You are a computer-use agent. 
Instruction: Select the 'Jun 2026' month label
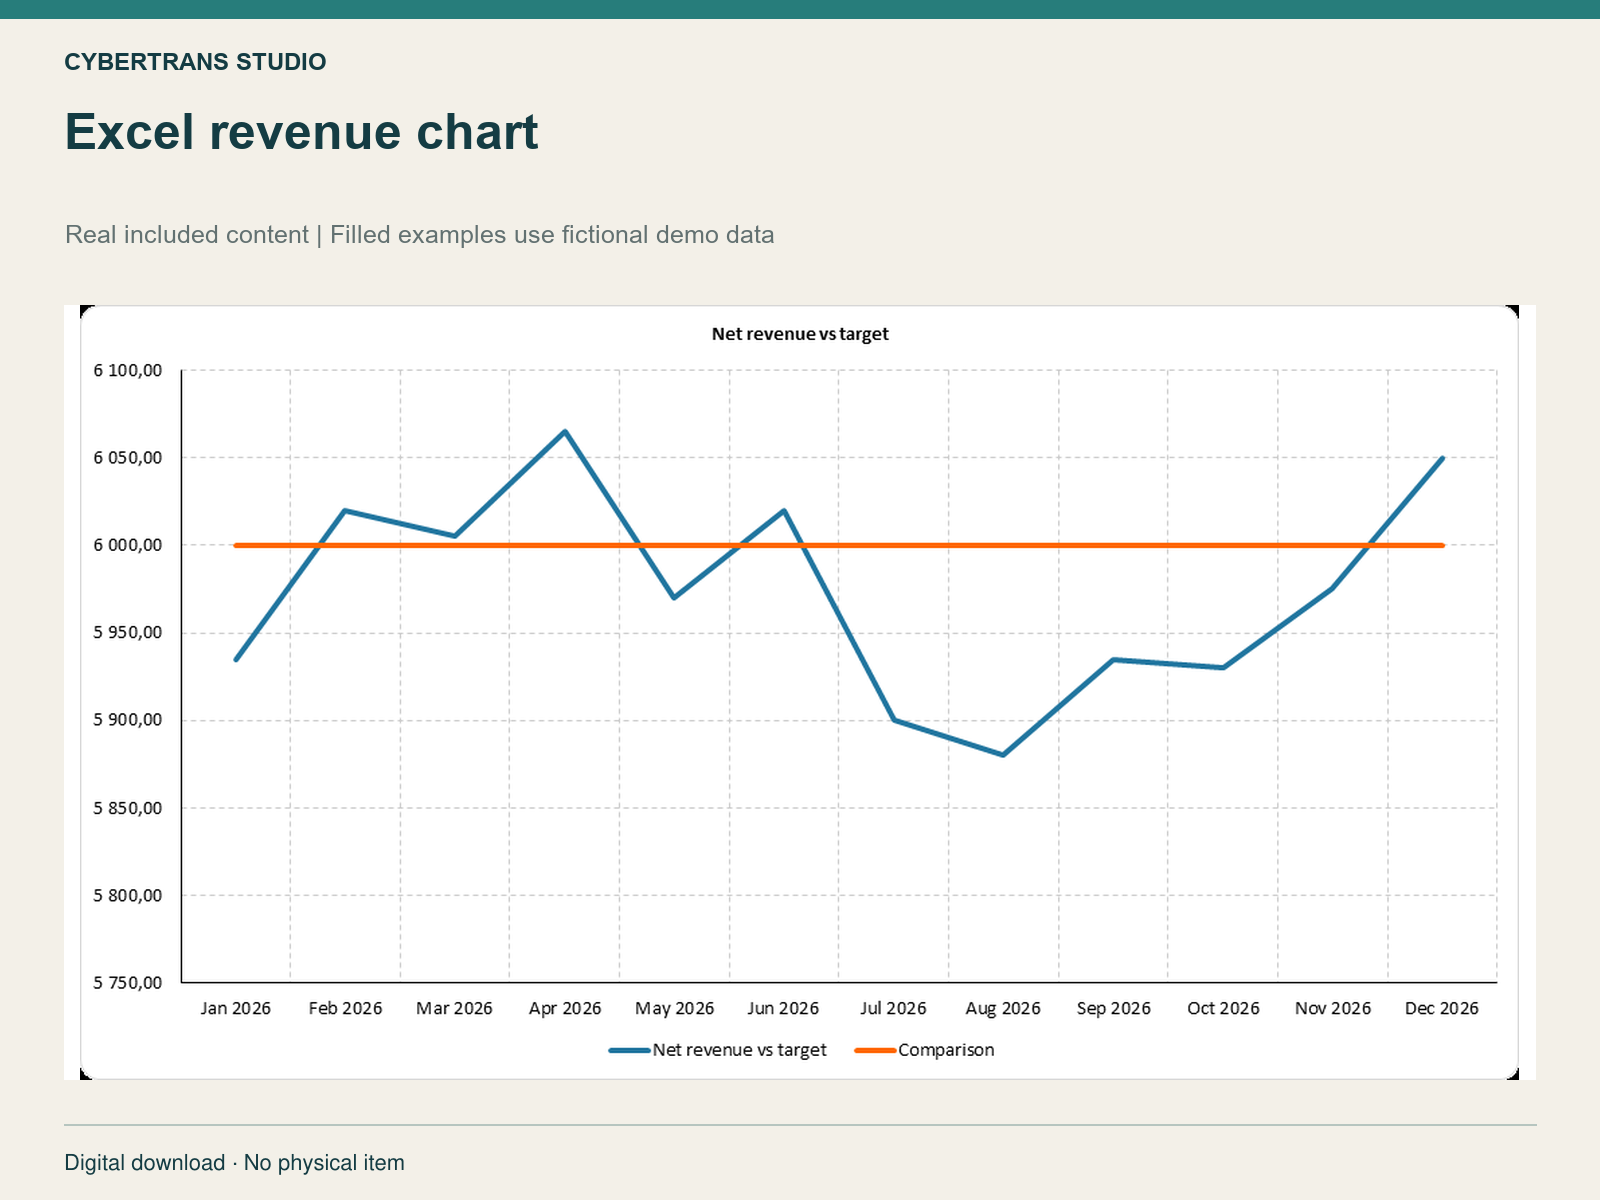[784, 1008]
